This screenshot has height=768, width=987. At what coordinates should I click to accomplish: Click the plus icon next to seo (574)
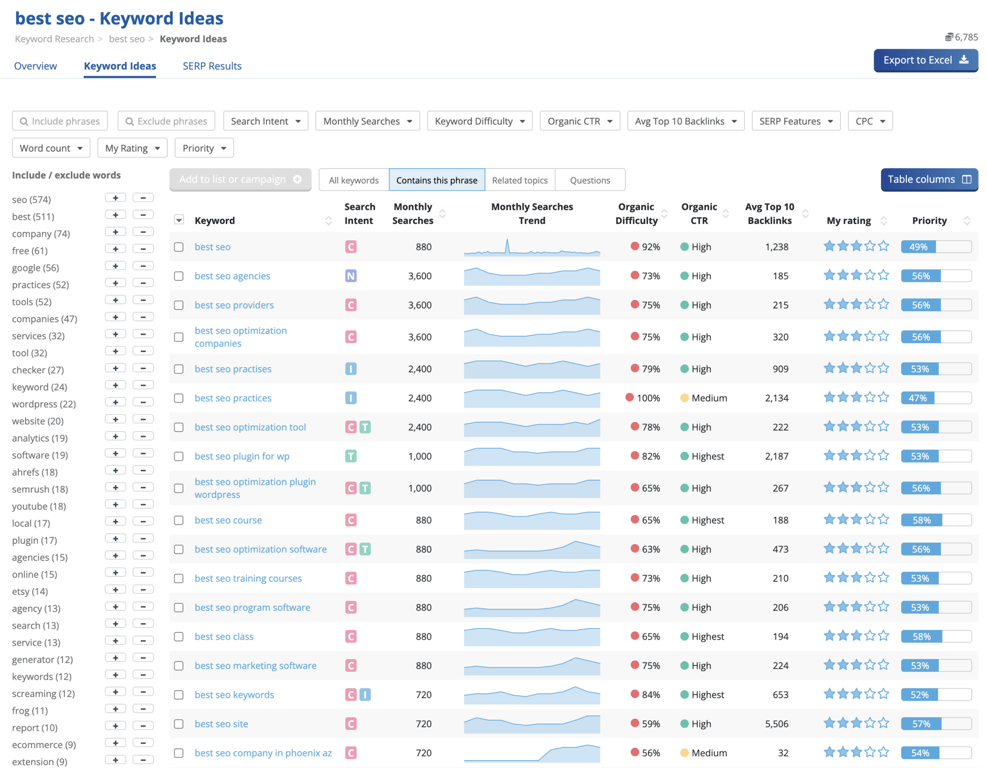[115, 198]
